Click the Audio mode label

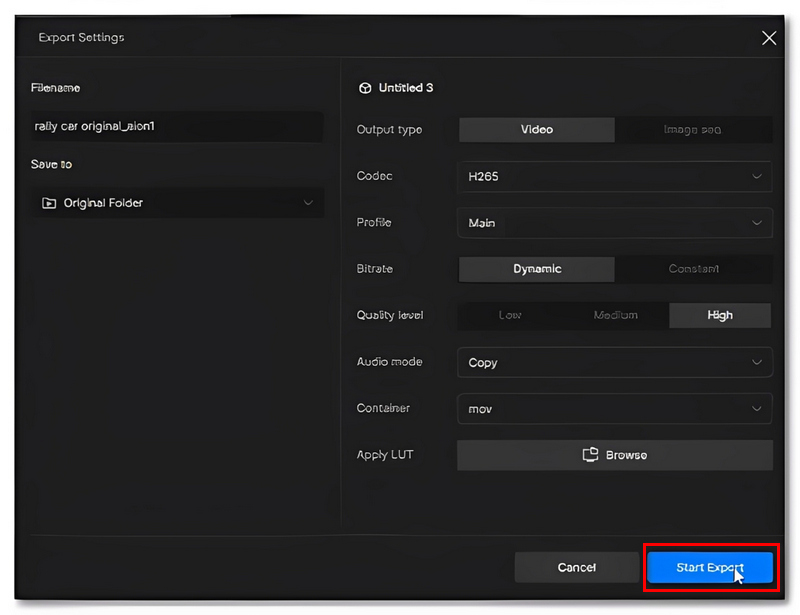[389, 362]
